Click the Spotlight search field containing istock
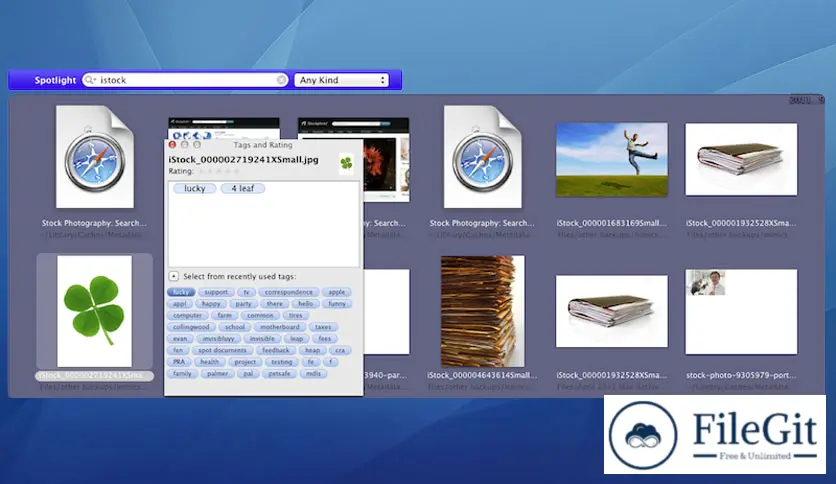The height and width of the screenshot is (484, 836). click(185, 80)
